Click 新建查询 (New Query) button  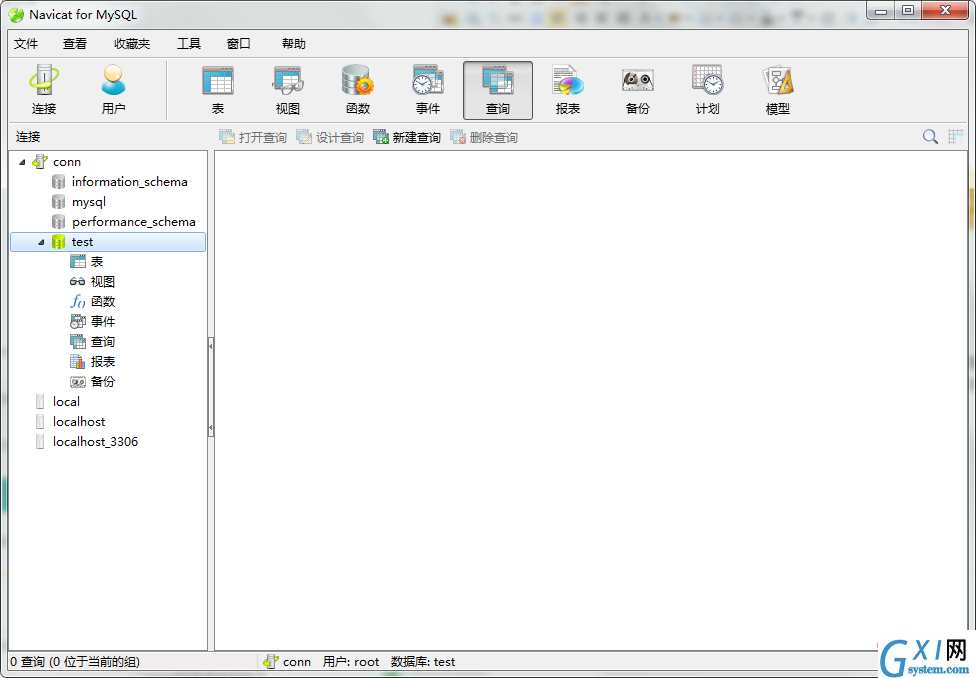(407, 137)
